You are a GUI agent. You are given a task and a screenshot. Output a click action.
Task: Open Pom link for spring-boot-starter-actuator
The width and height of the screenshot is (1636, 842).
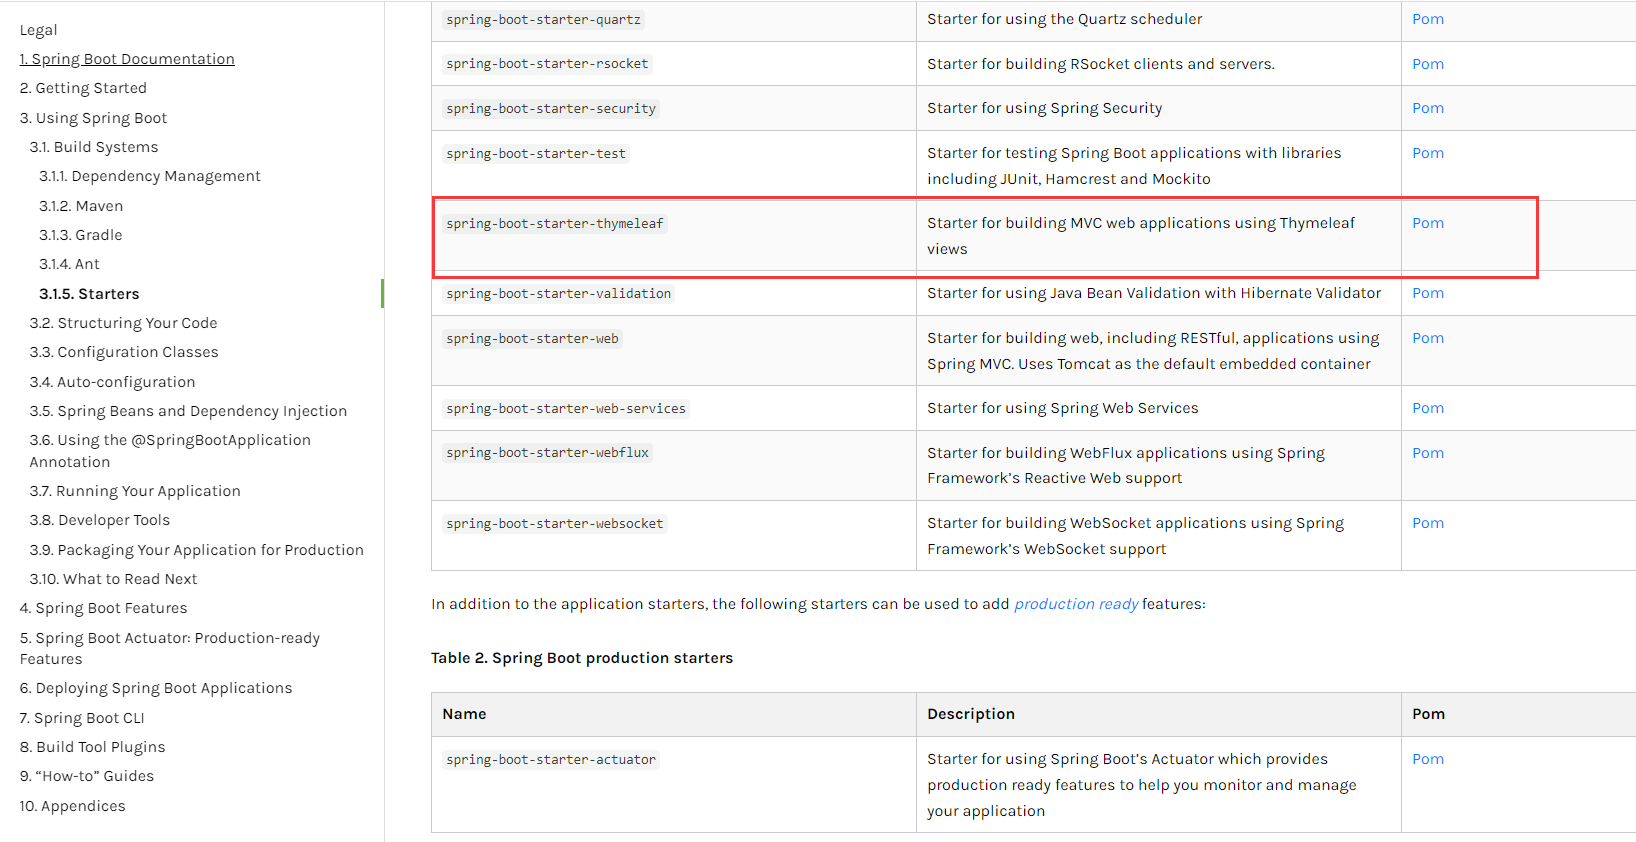[1428, 759]
